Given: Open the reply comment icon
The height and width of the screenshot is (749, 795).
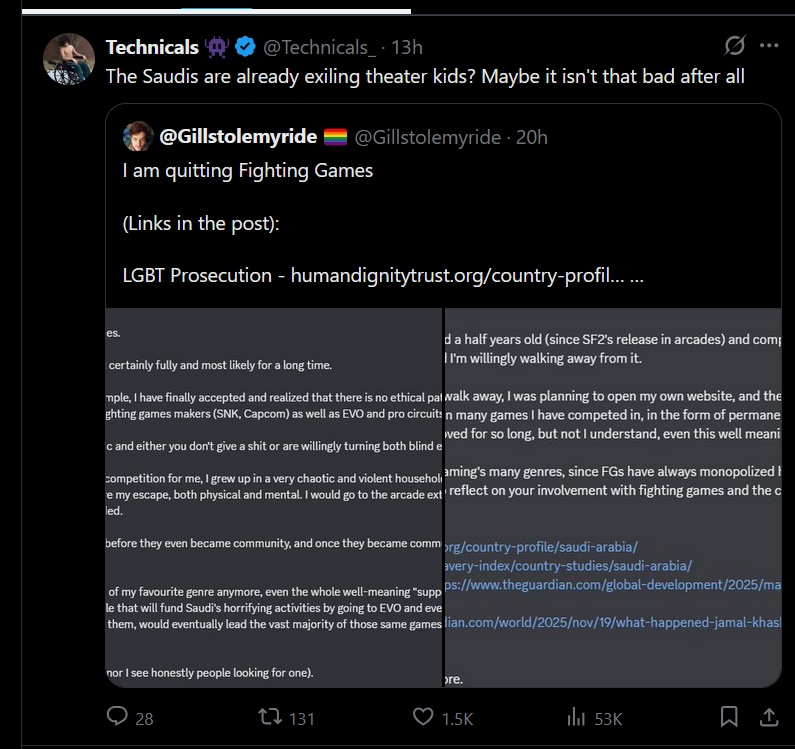Looking at the screenshot, I should click(x=117, y=717).
